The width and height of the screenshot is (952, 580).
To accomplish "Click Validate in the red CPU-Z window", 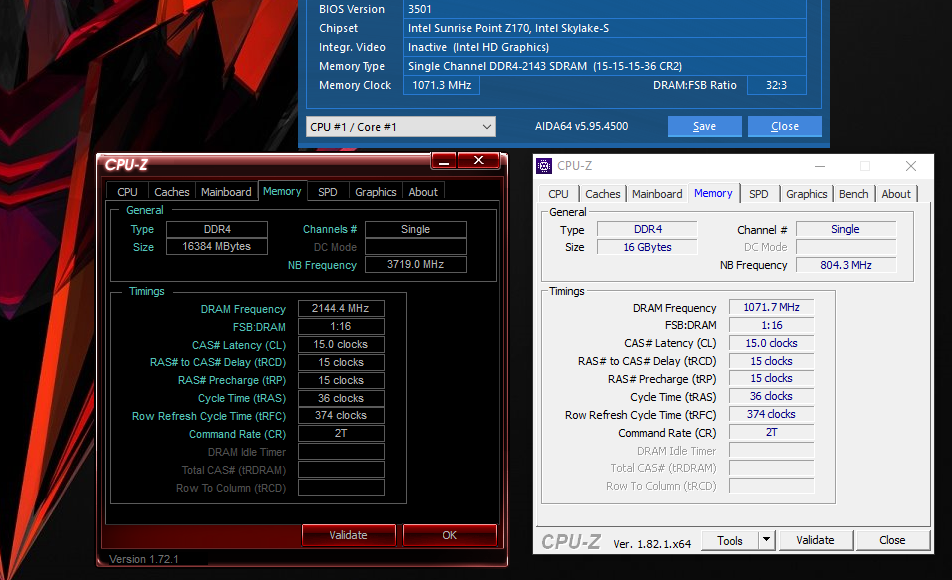I will pos(348,535).
